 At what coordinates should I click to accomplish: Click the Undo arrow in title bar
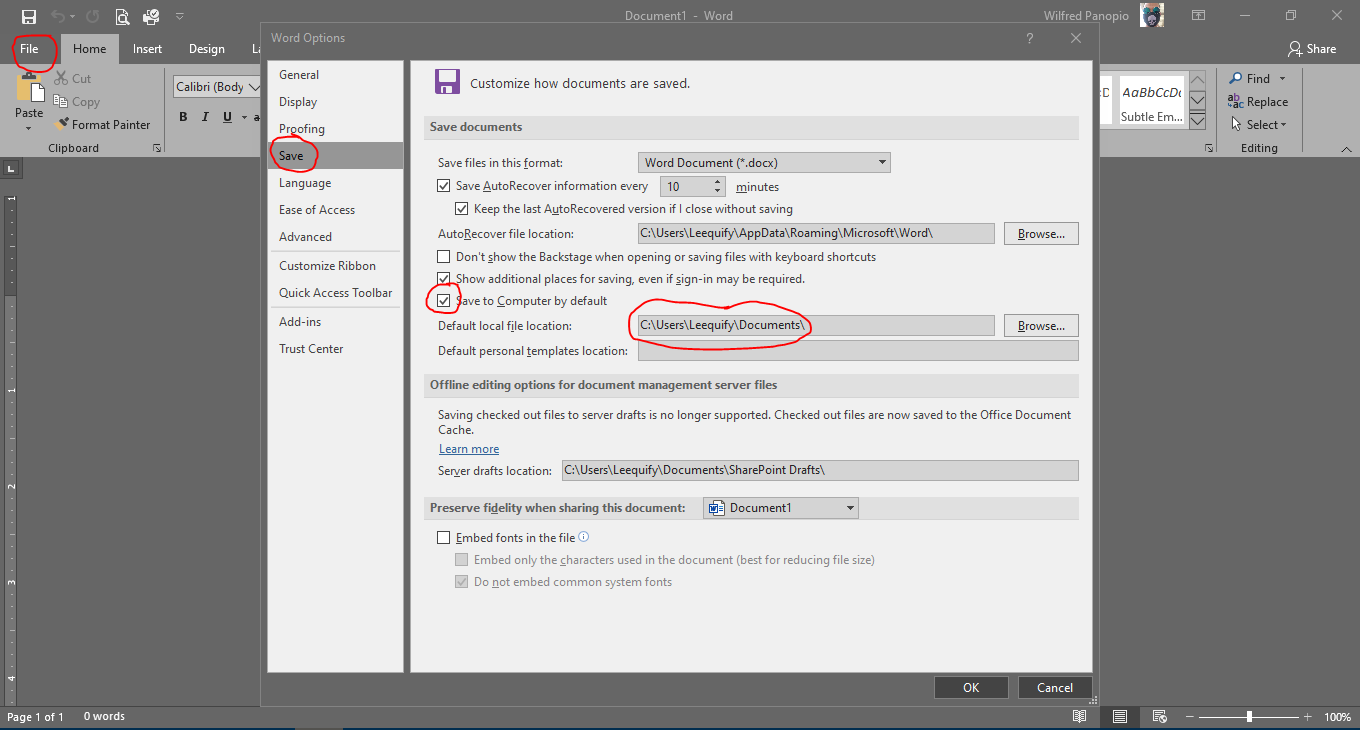[58, 16]
